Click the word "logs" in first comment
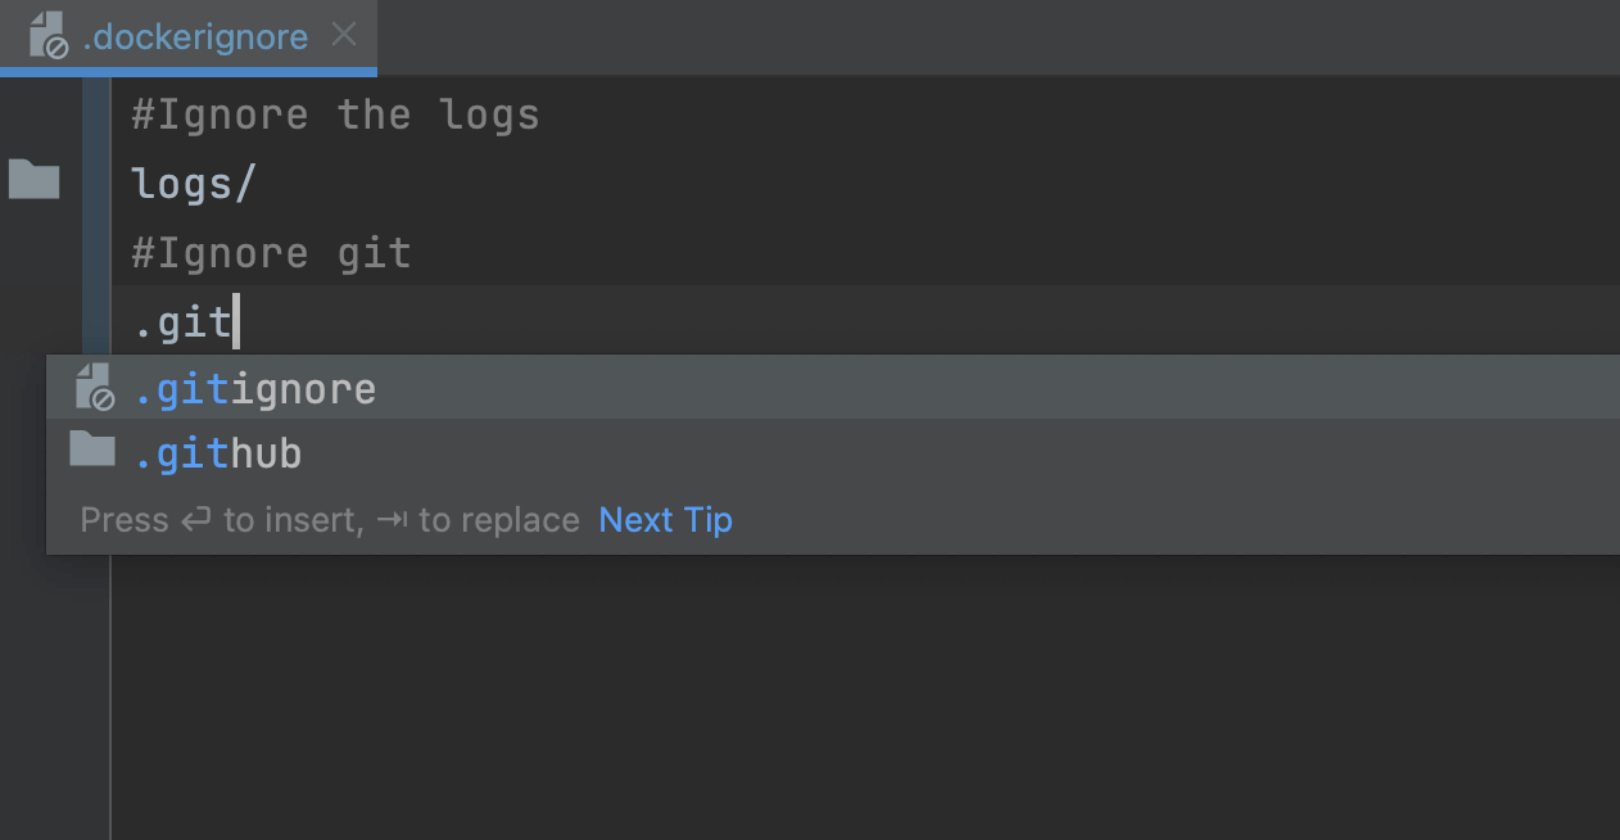 click(489, 115)
